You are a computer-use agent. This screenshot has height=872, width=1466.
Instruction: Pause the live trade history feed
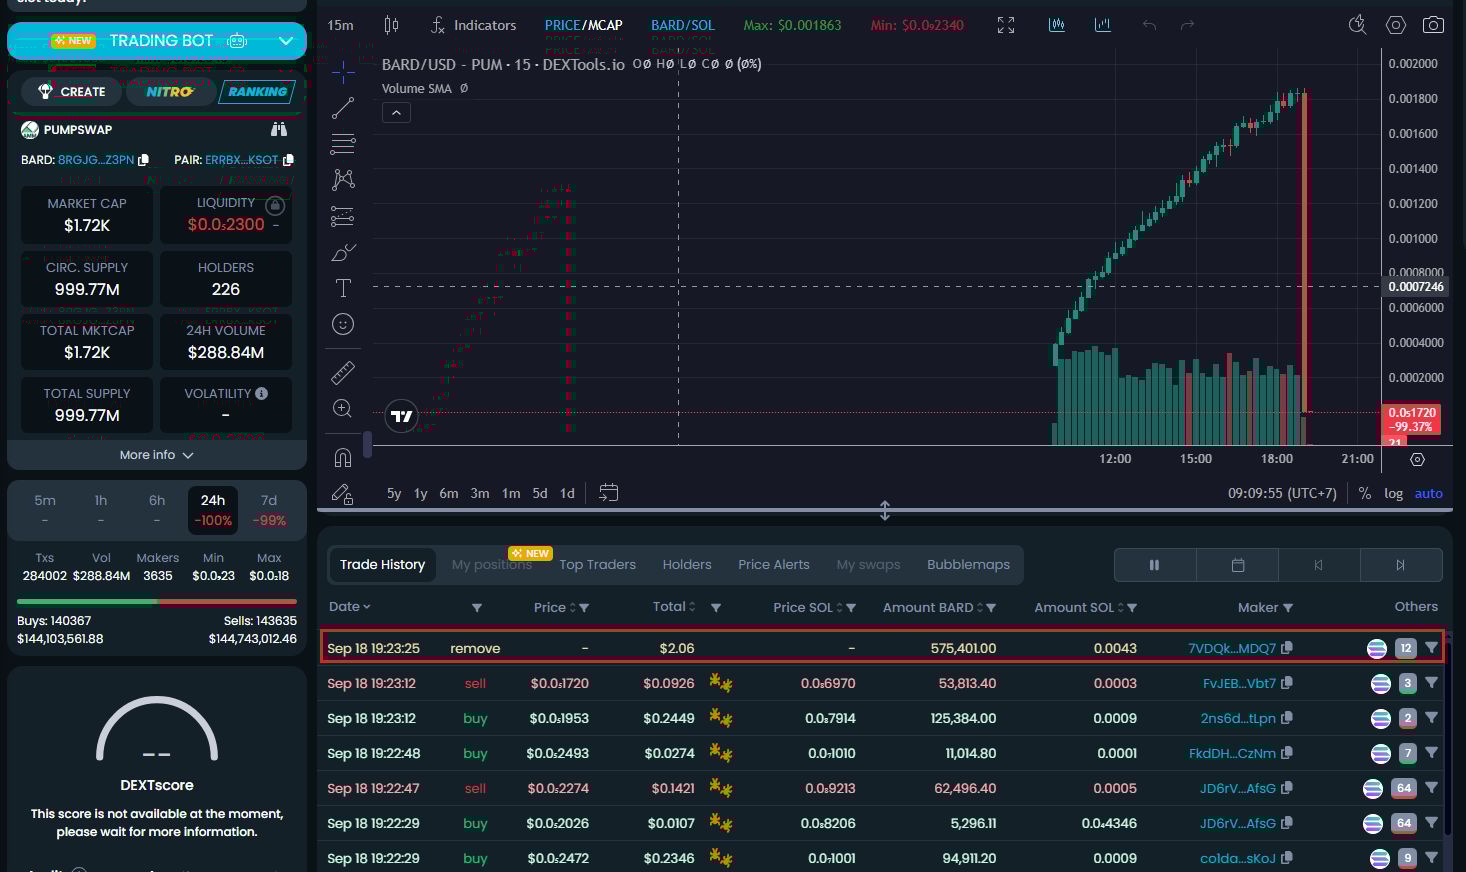pos(1154,565)
